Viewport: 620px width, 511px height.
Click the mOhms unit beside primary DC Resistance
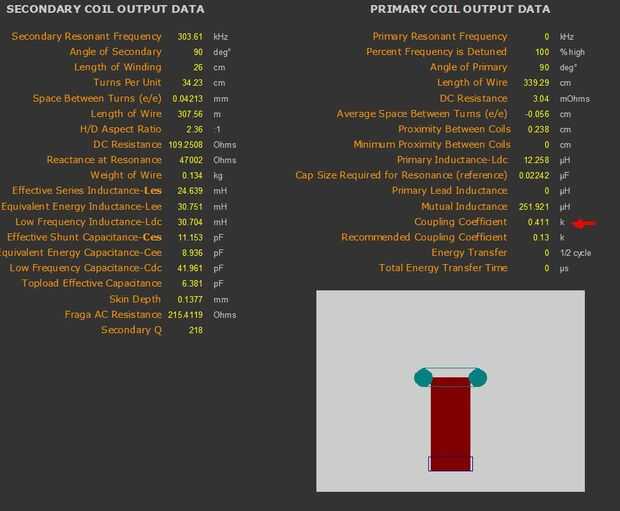[575, 99]
